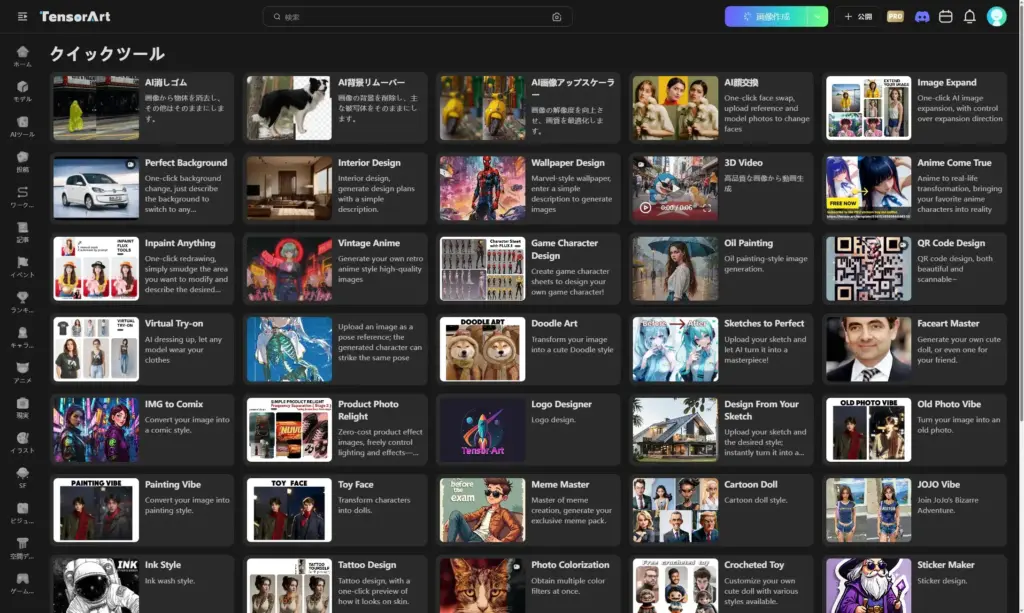Viewport: 1024px width, 613px height.
Task: Click the Old Photo Vibe title
Action: point(948,404)
